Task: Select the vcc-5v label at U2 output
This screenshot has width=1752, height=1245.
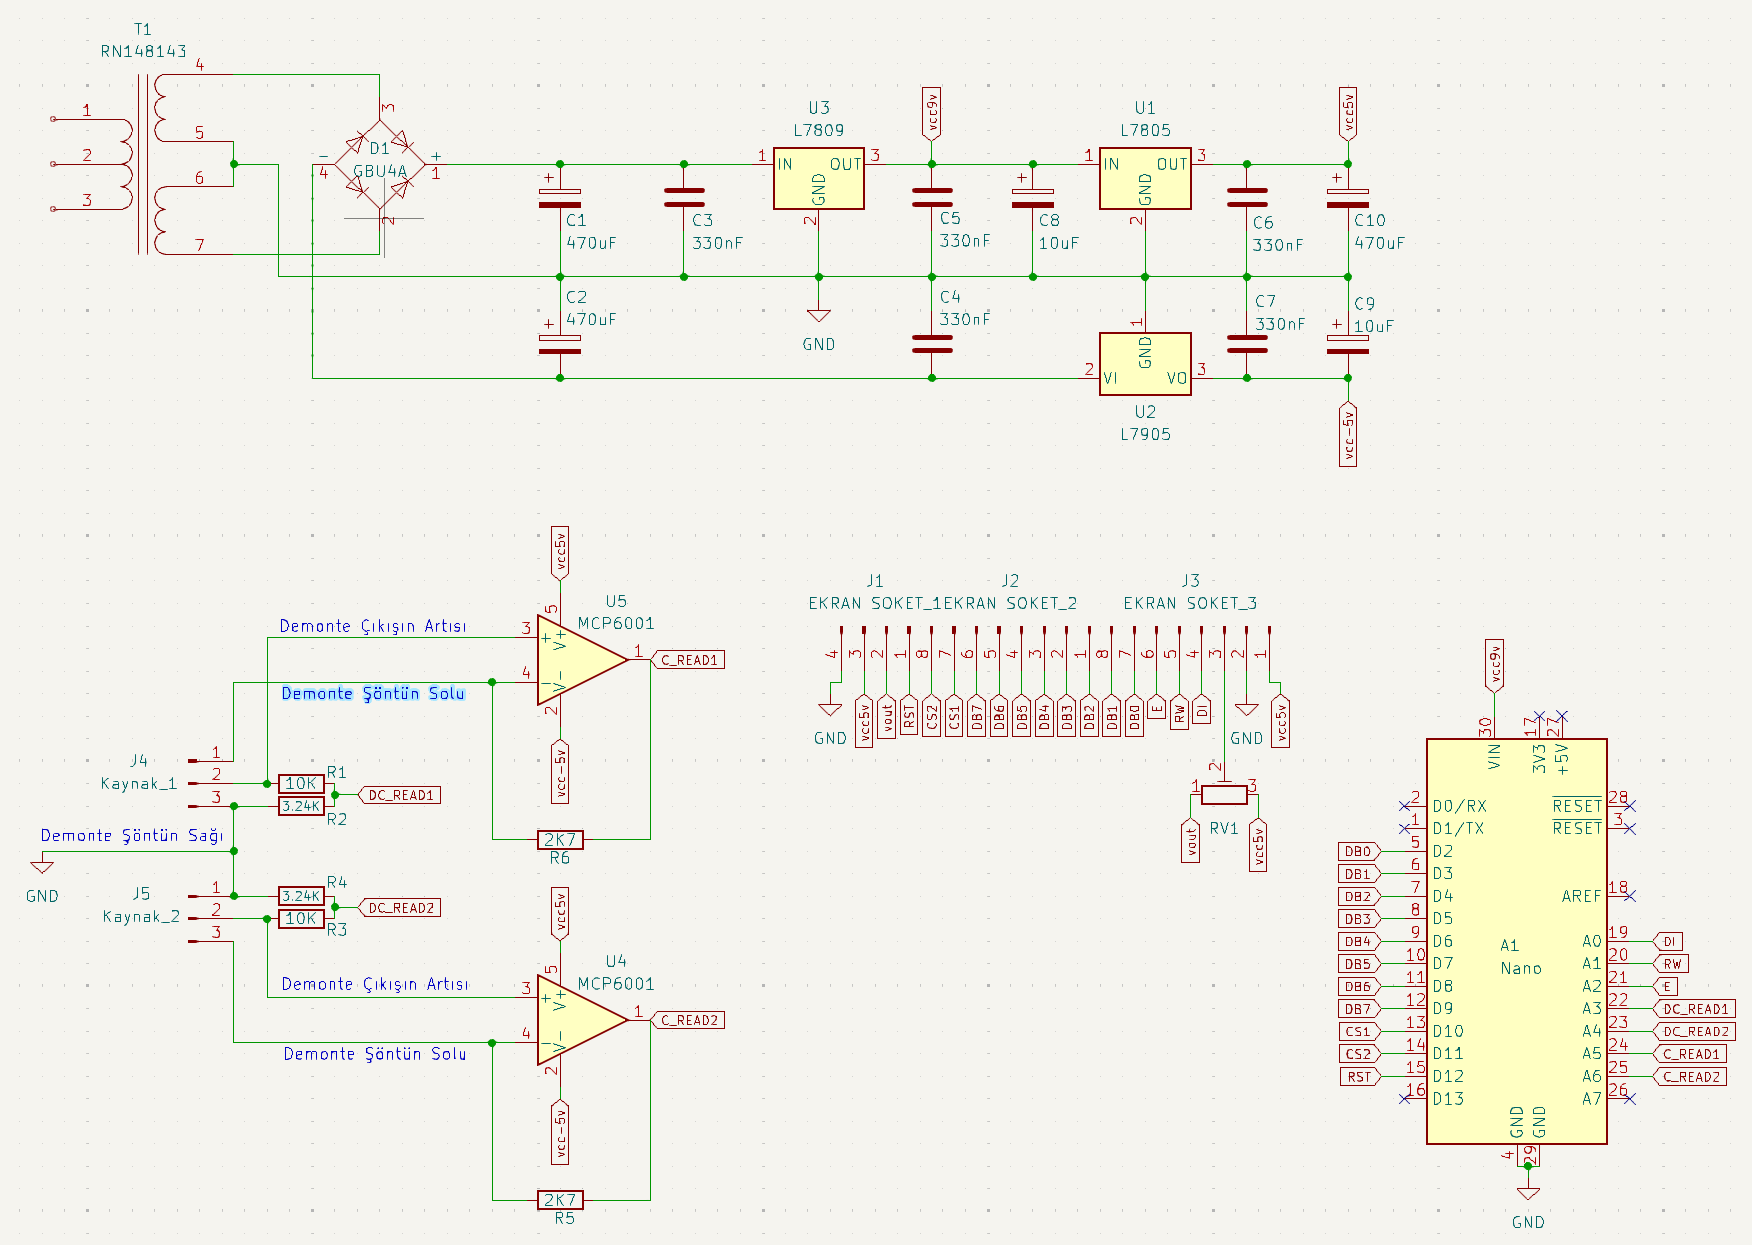Action: (1348, 434)
